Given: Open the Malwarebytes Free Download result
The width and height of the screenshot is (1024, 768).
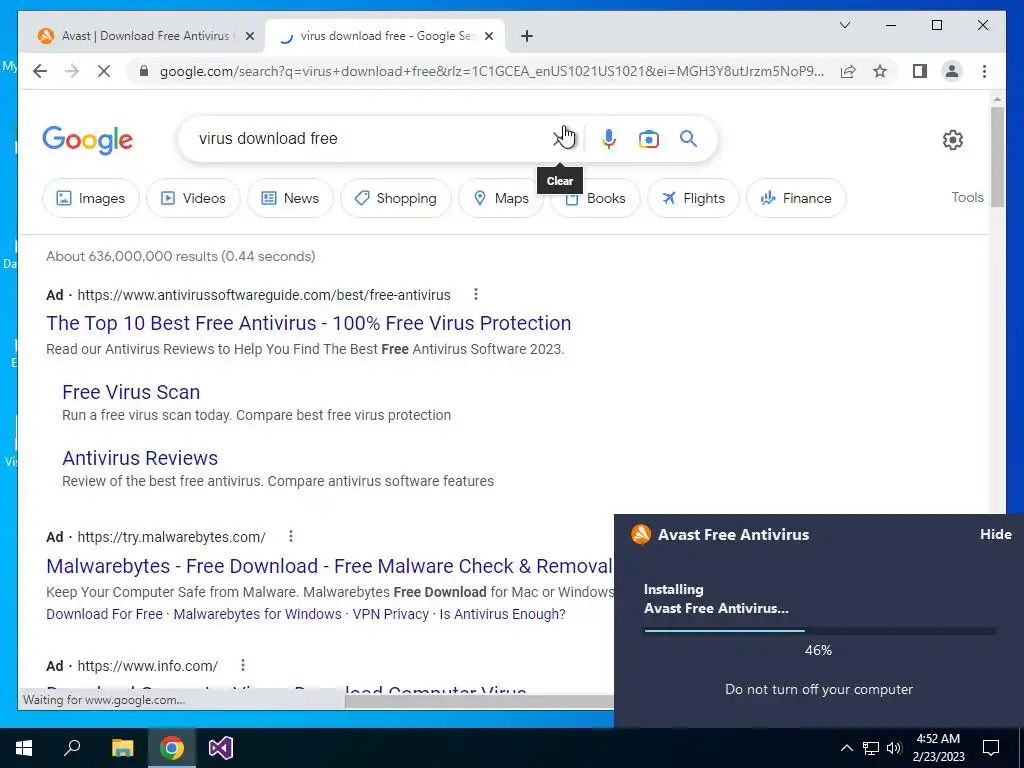Looking at the screenshot, I should click(329, 566).
